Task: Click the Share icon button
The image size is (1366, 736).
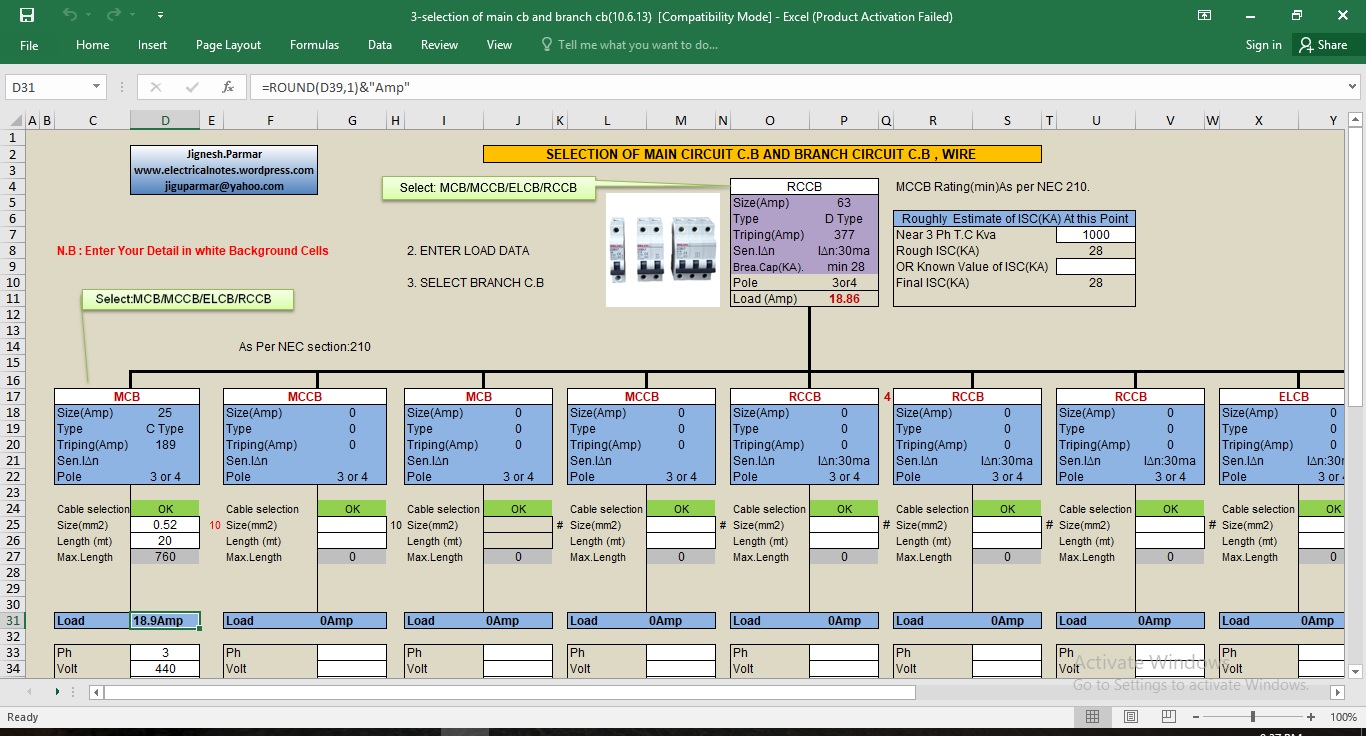Action: click(x=1322, y=45)
